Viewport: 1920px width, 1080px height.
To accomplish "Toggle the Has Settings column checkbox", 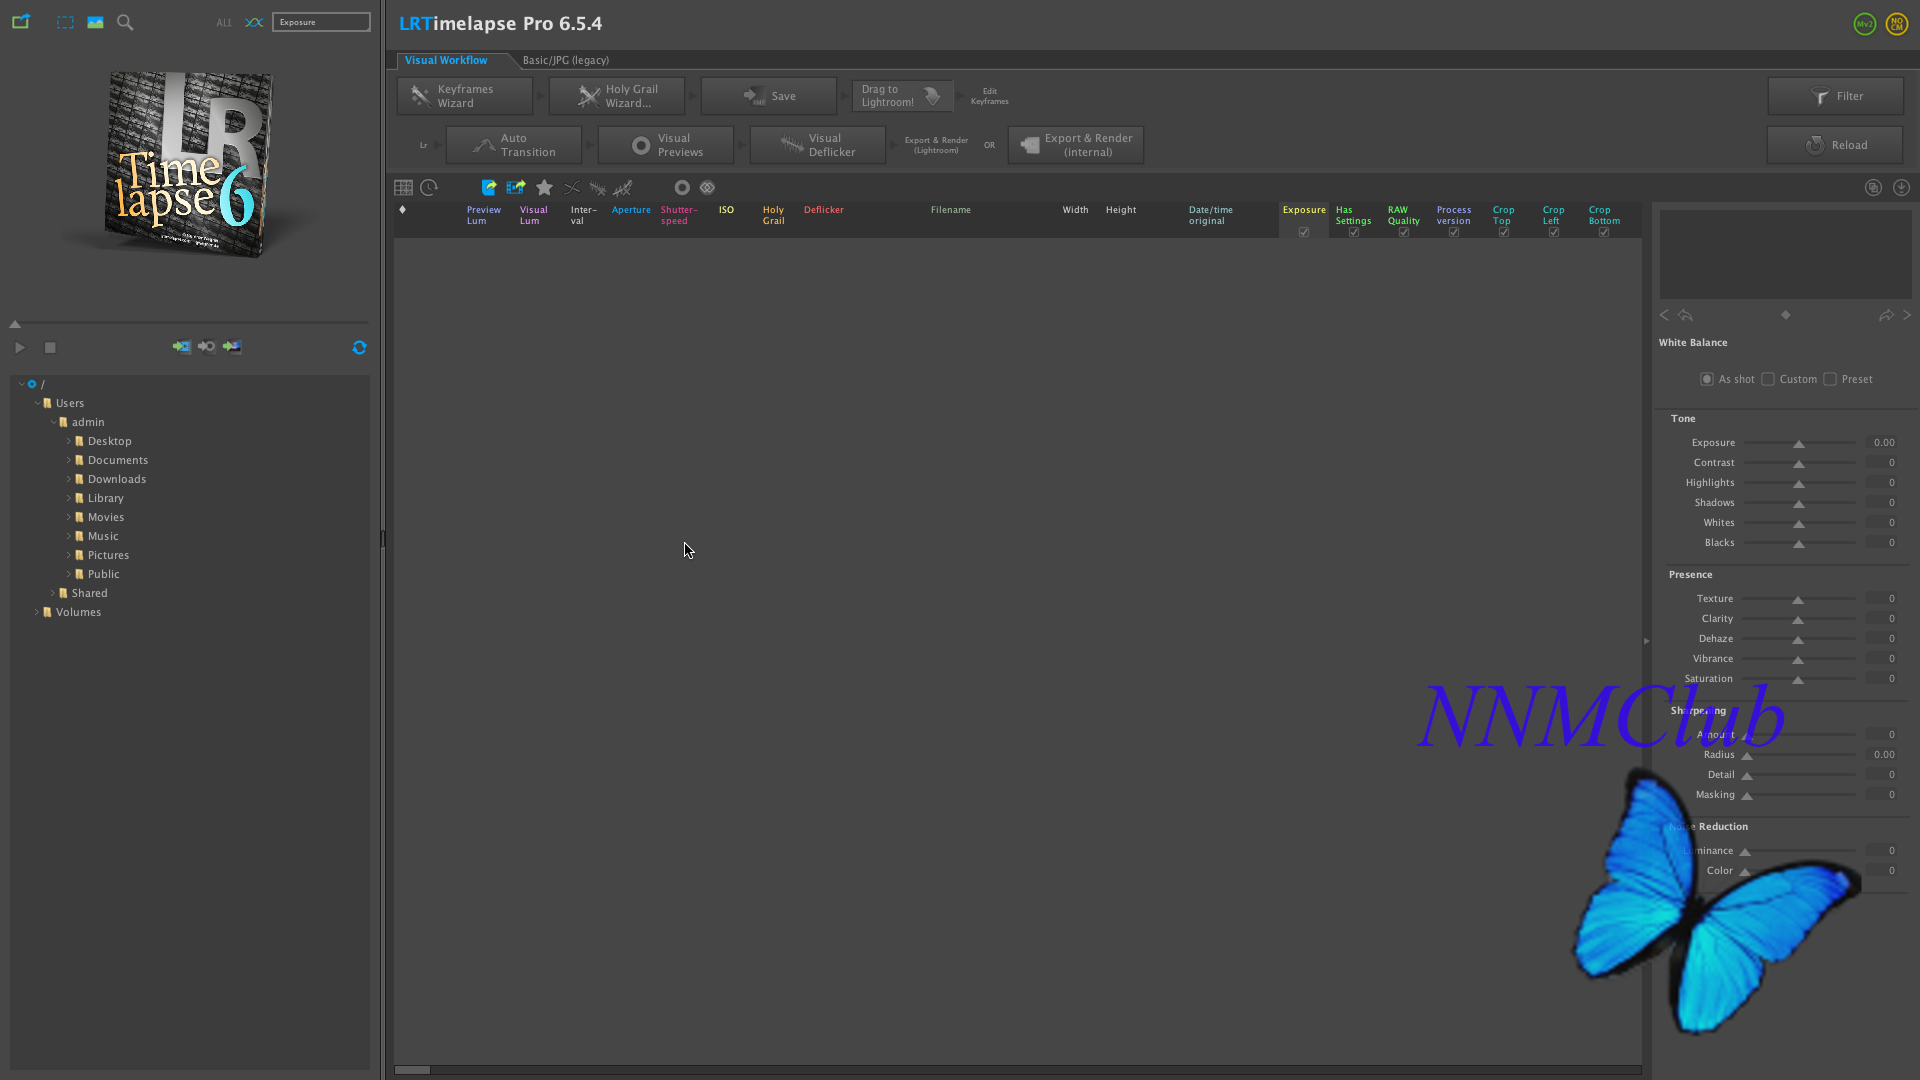I will [1354, 232].
